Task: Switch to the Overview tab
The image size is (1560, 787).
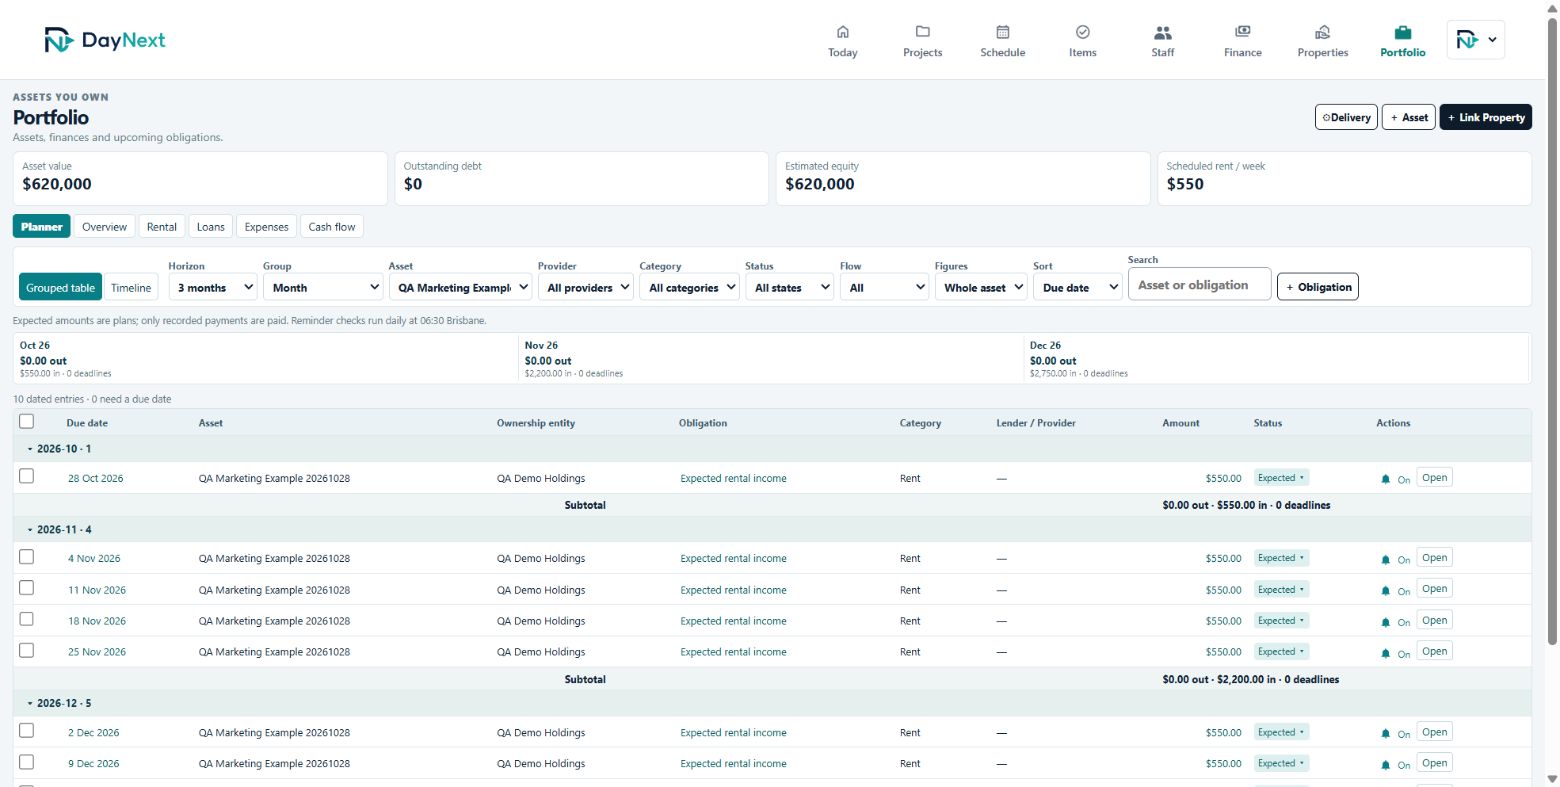Action: 105,227
